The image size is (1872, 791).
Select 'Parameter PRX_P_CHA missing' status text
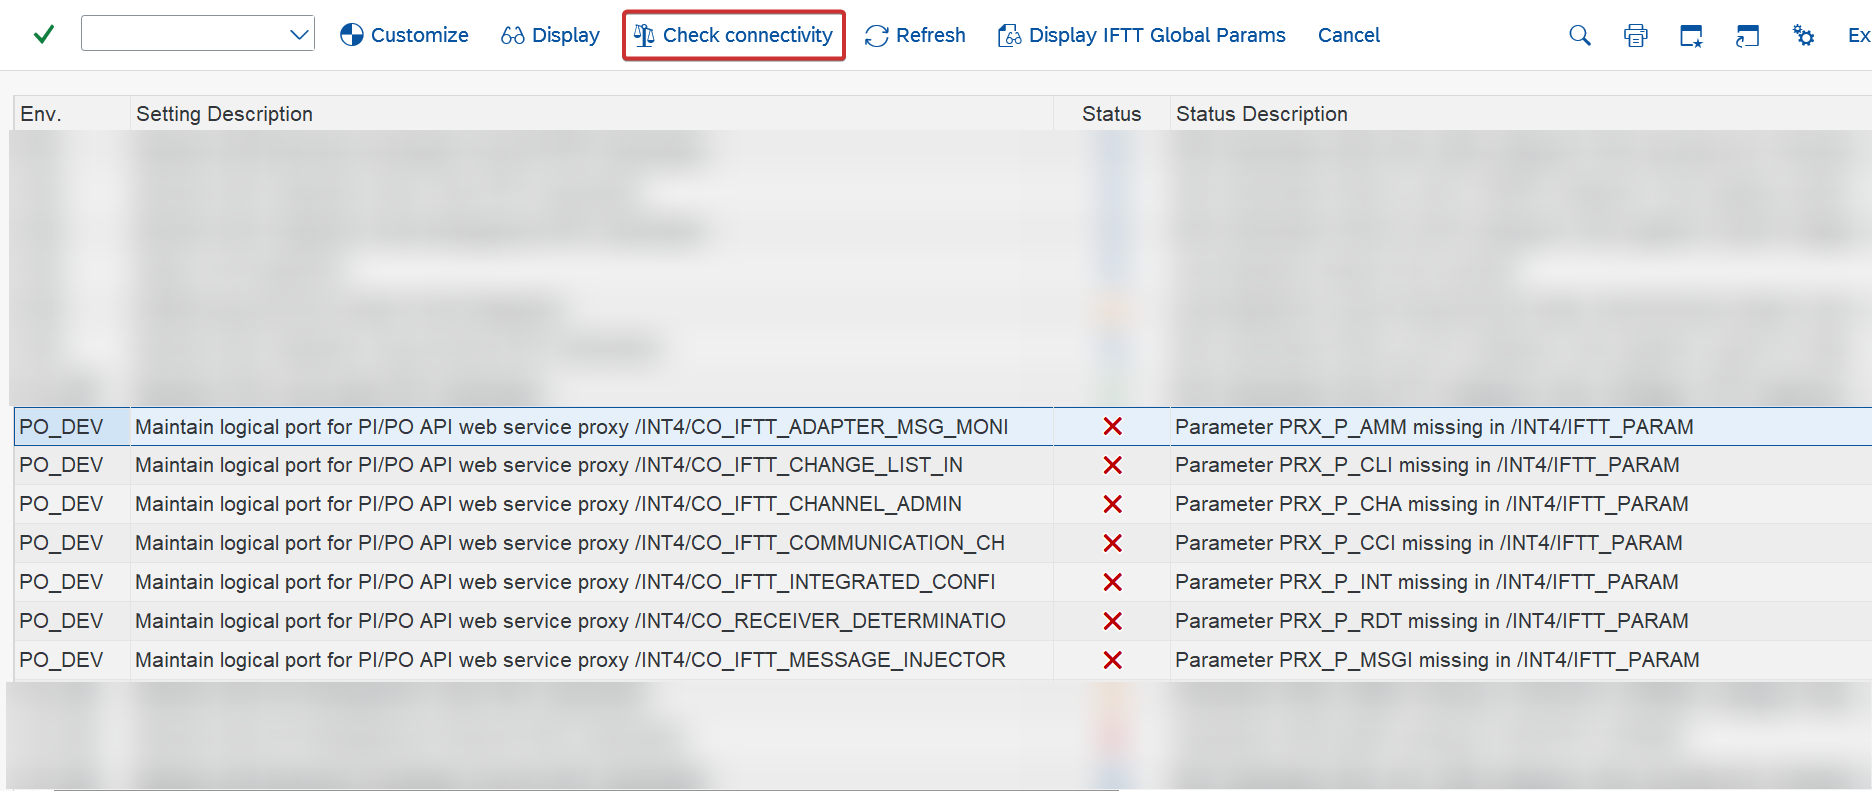tap(1432, 504)
